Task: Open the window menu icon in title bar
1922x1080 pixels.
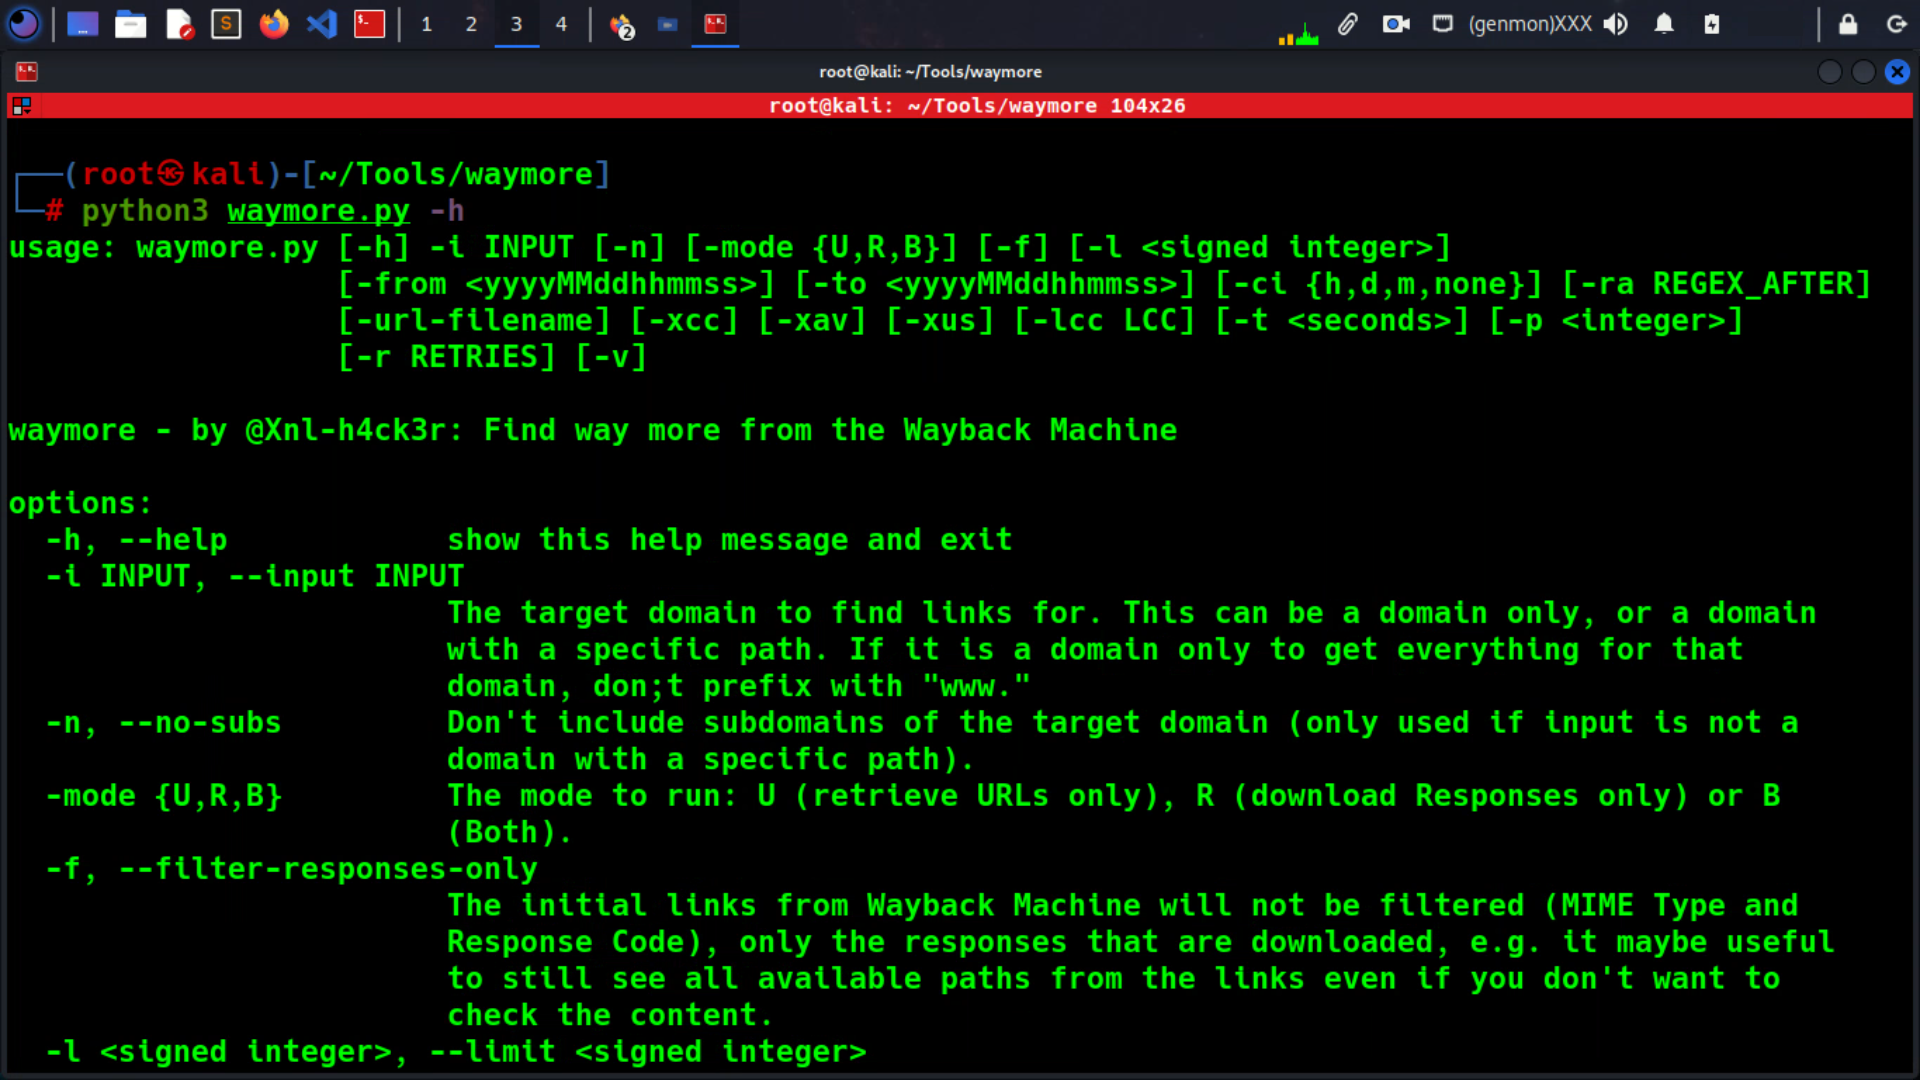Action: click(27, 71)
